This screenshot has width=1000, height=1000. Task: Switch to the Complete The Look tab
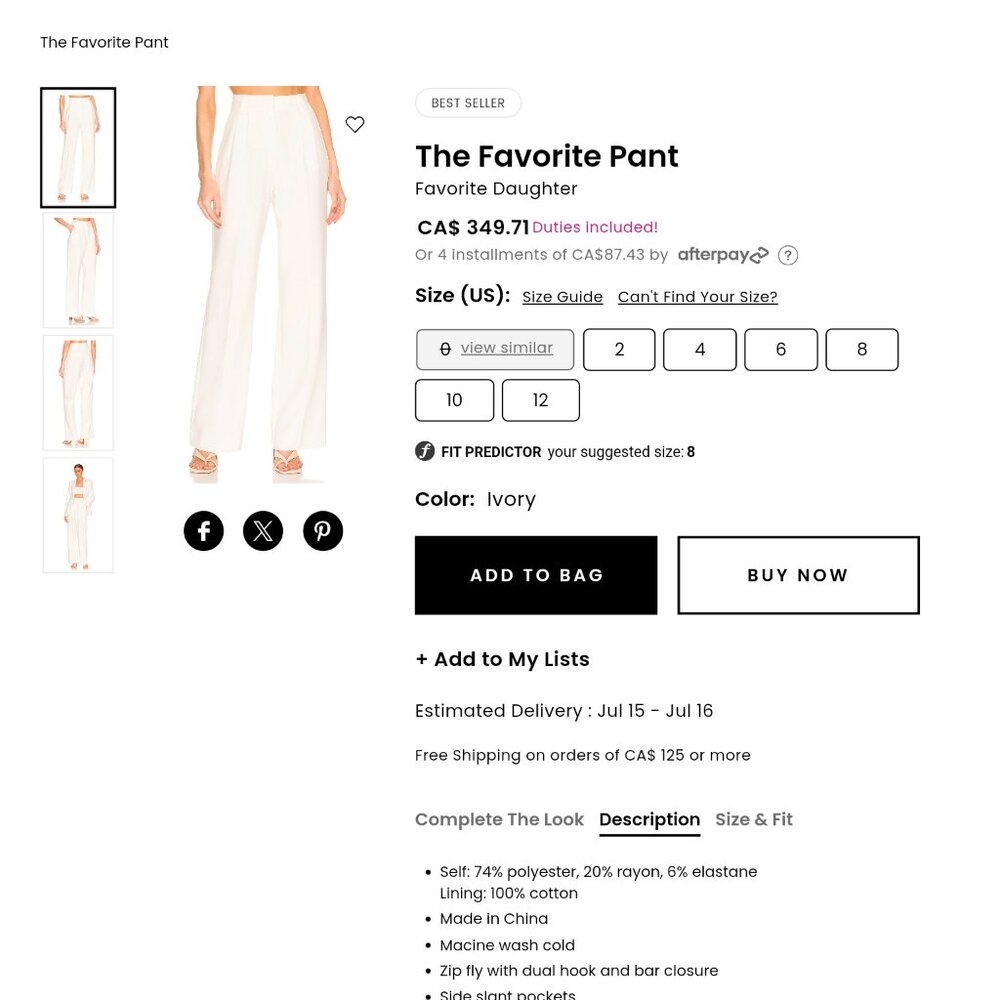[x=499, y=819]
